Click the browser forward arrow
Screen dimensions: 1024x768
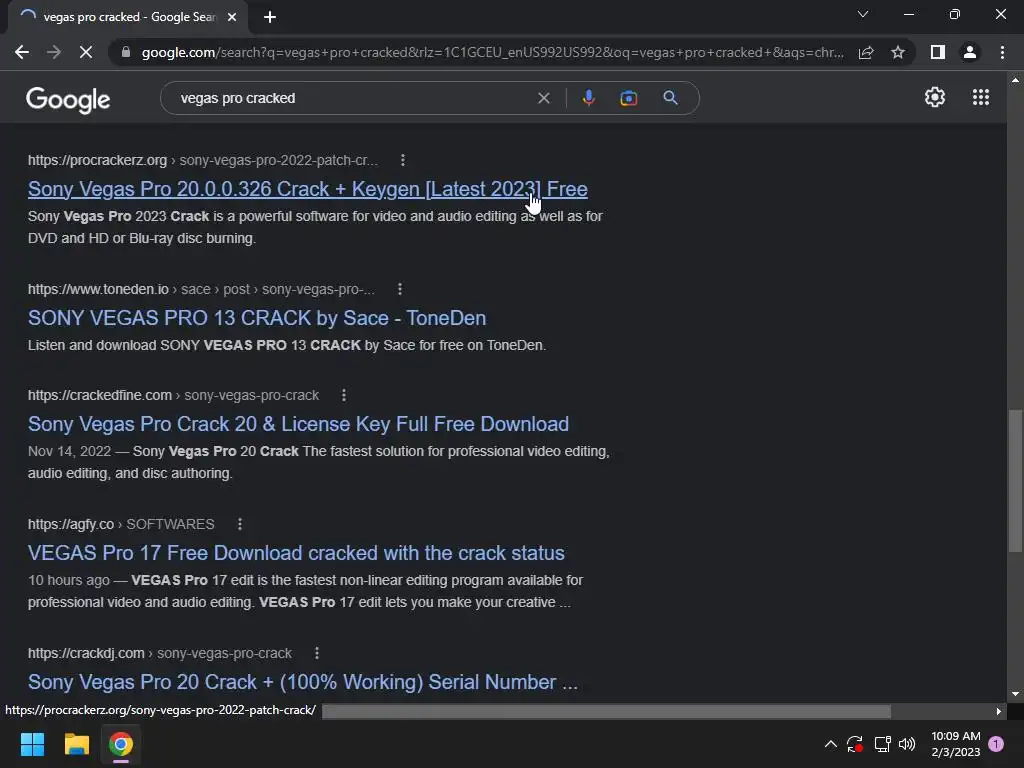click(x=54, y=52)
